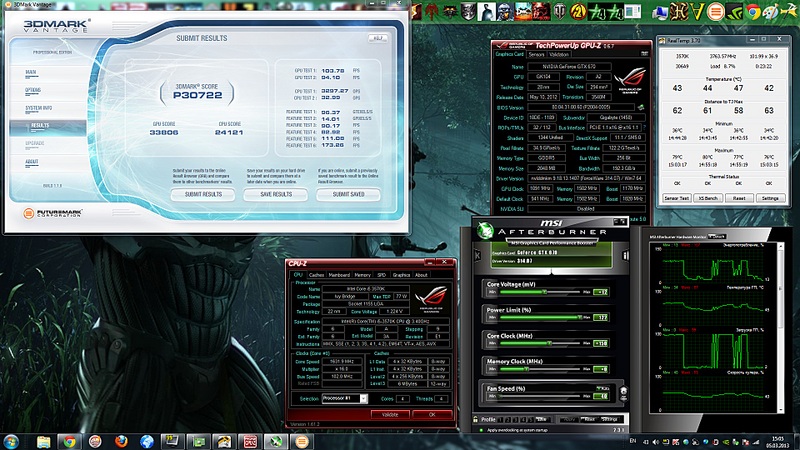Adjust the Fan Speed slider in Afterburner
This screenshot has width=800, height=450.
pyautogui.click(x=541, y=396)
